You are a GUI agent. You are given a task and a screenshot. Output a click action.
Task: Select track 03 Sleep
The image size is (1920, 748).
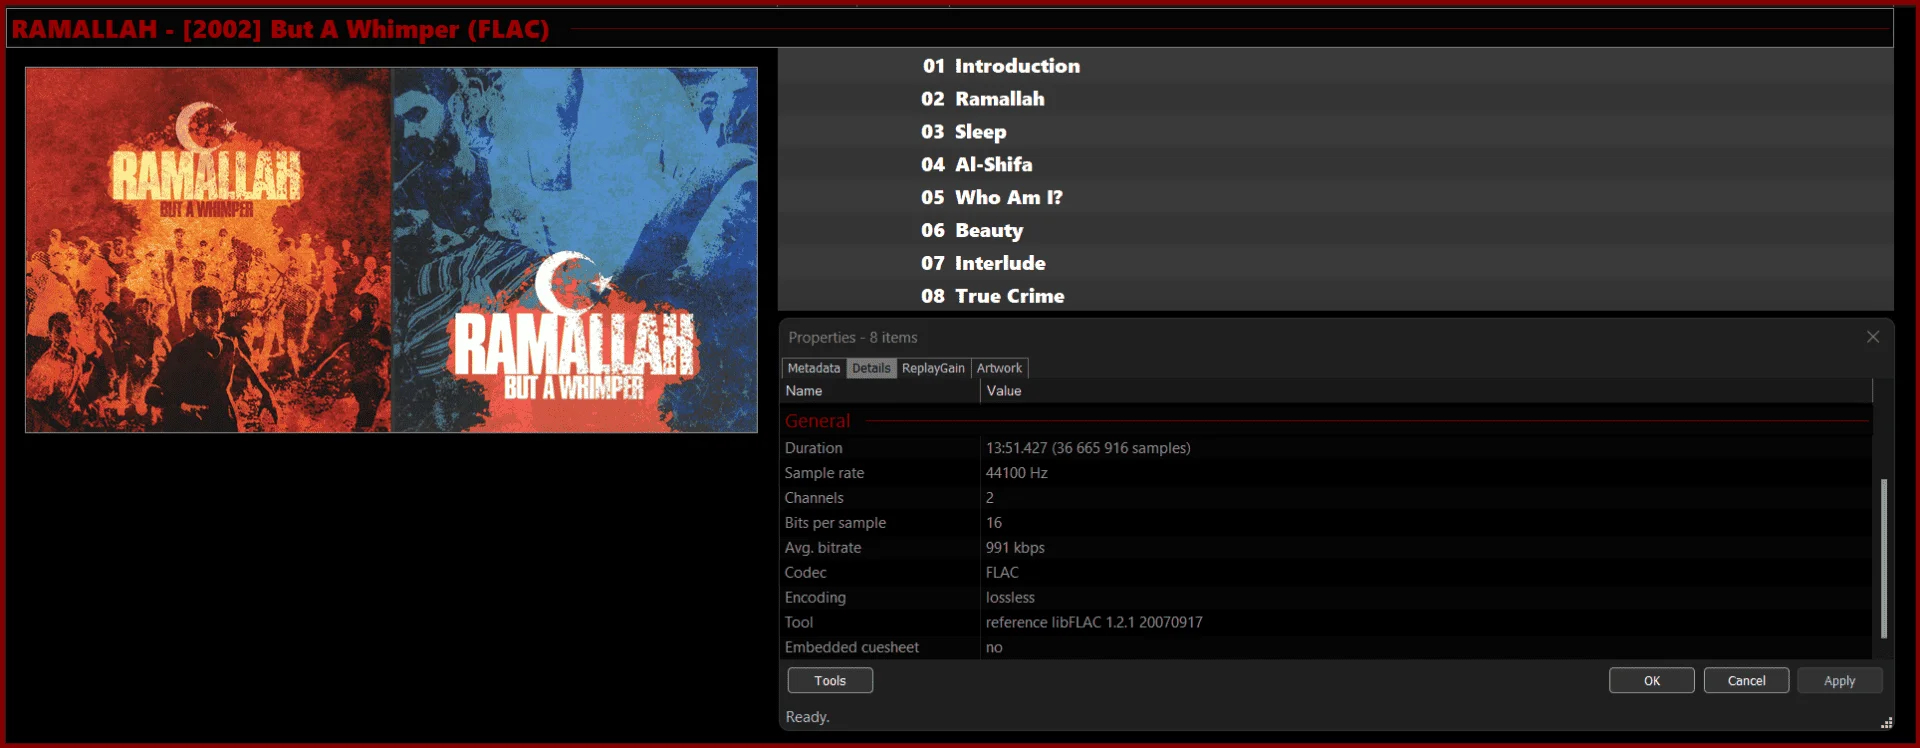(x=1336, y=132)
